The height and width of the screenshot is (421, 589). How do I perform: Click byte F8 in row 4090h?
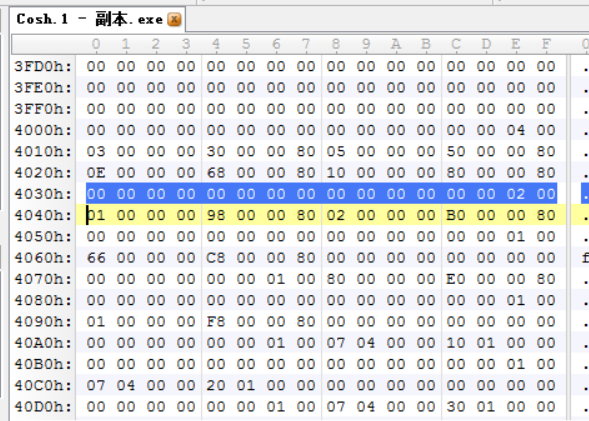(x=216, y=322)
